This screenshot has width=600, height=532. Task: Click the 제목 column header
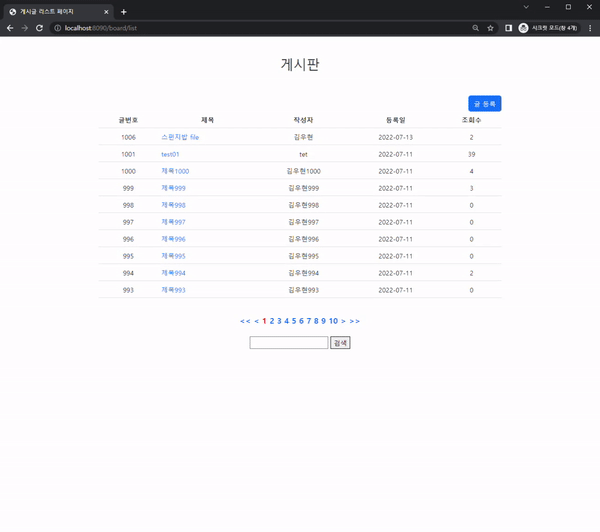(x=207, y=120)
